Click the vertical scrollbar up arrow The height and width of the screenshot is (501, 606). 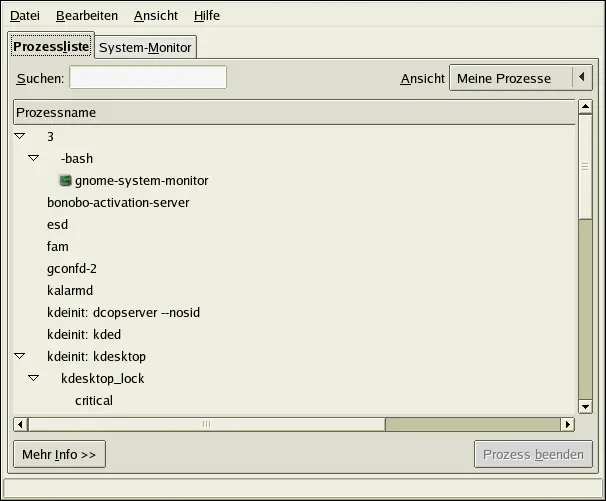click(x=585, y=107)
